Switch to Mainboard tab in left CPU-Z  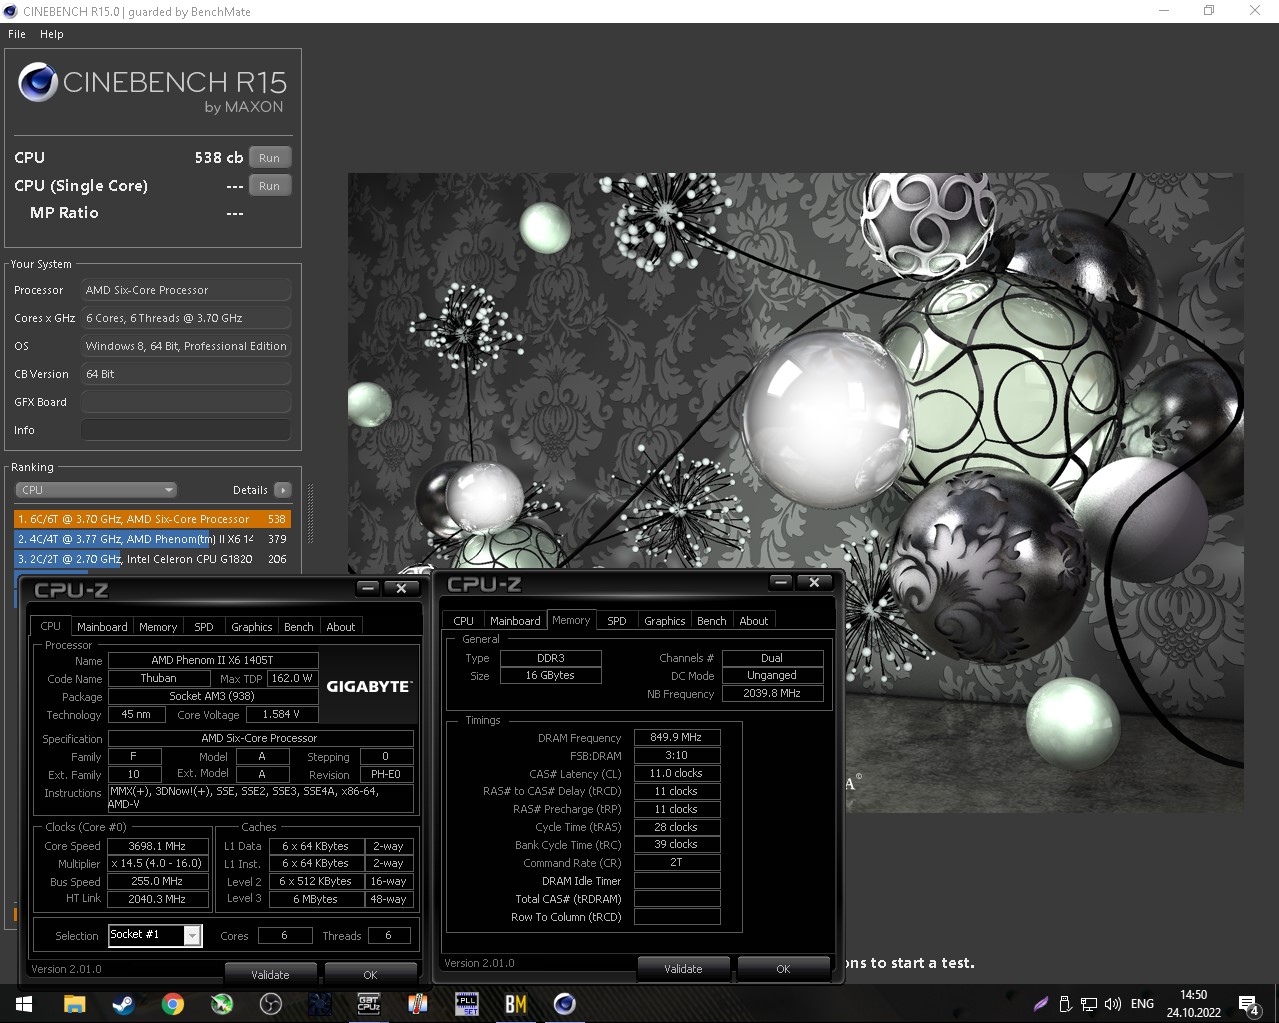pos(102,627)
